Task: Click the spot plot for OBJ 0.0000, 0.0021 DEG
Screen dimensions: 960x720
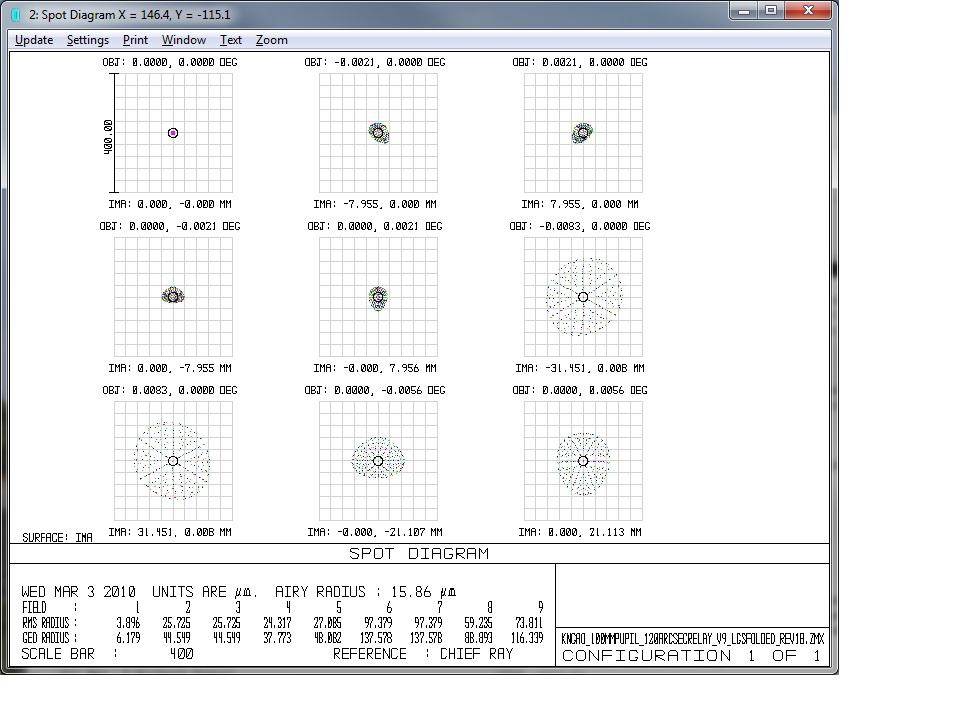Action: 378,297
